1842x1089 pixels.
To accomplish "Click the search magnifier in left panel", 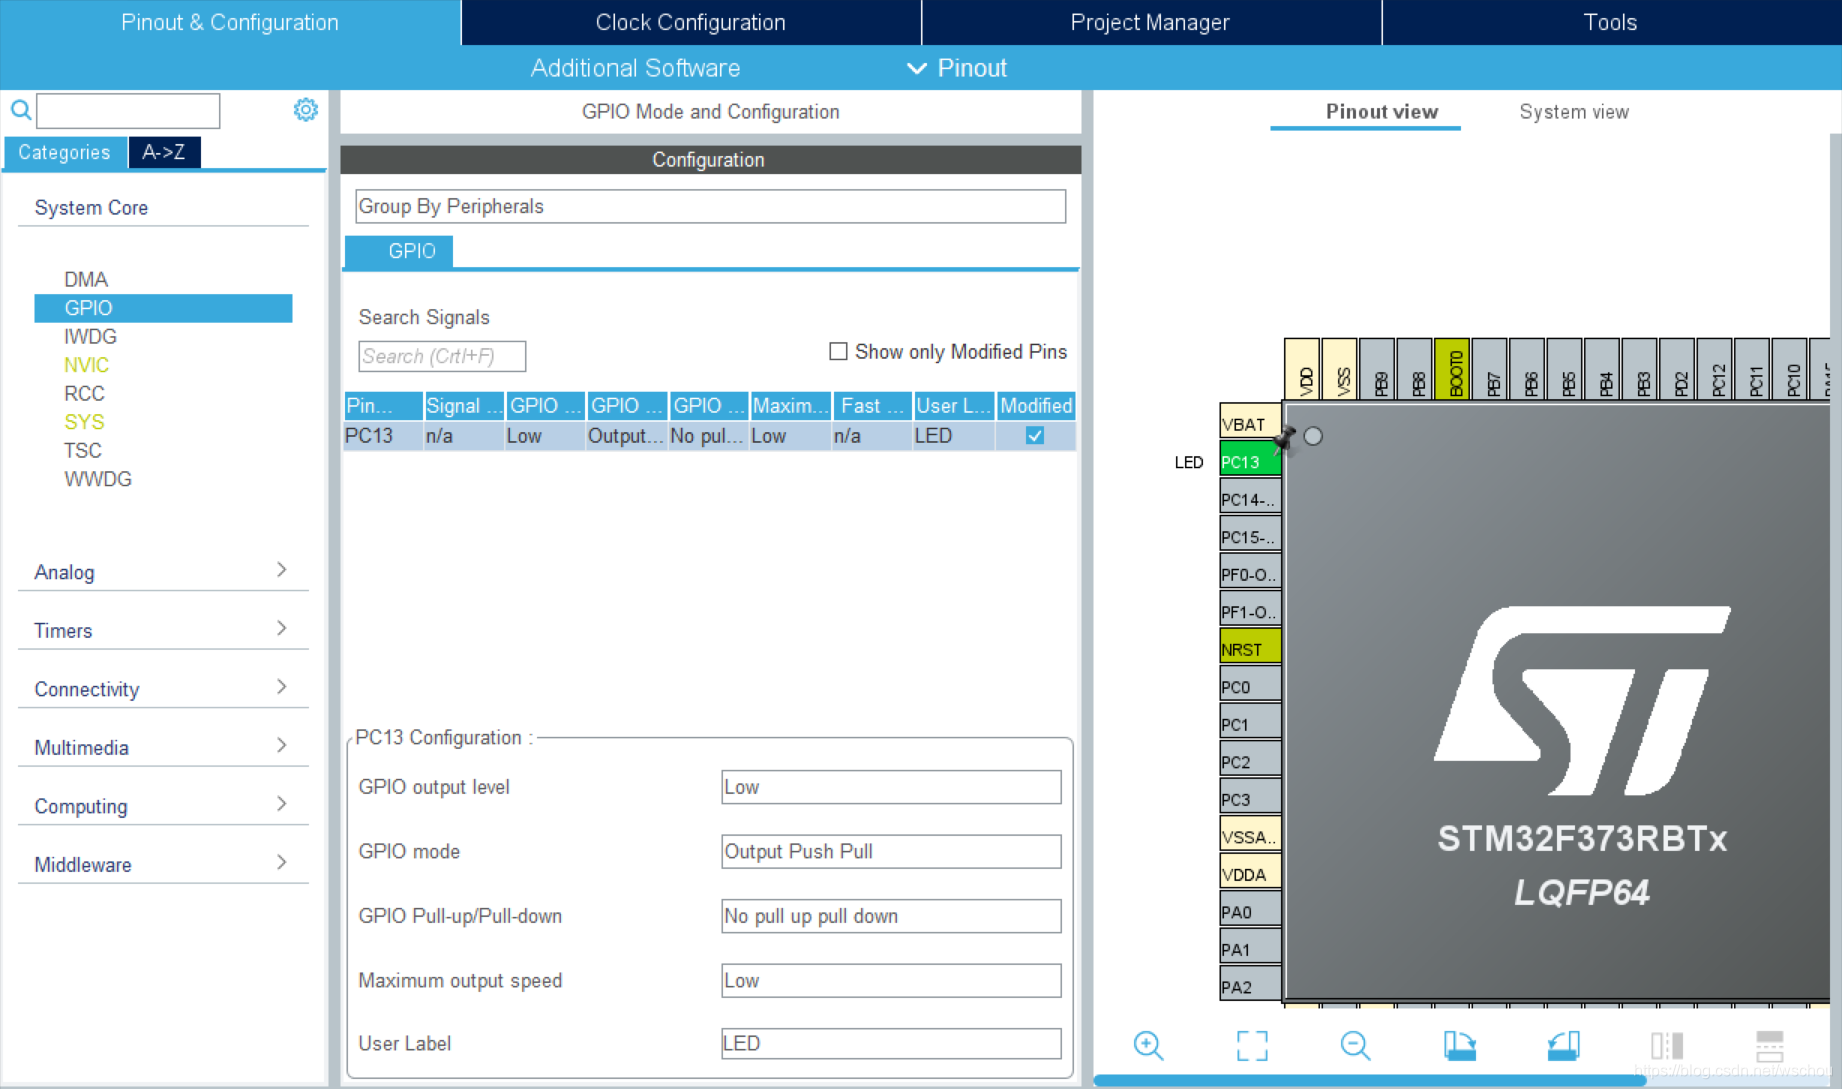I will click(21, 110).
